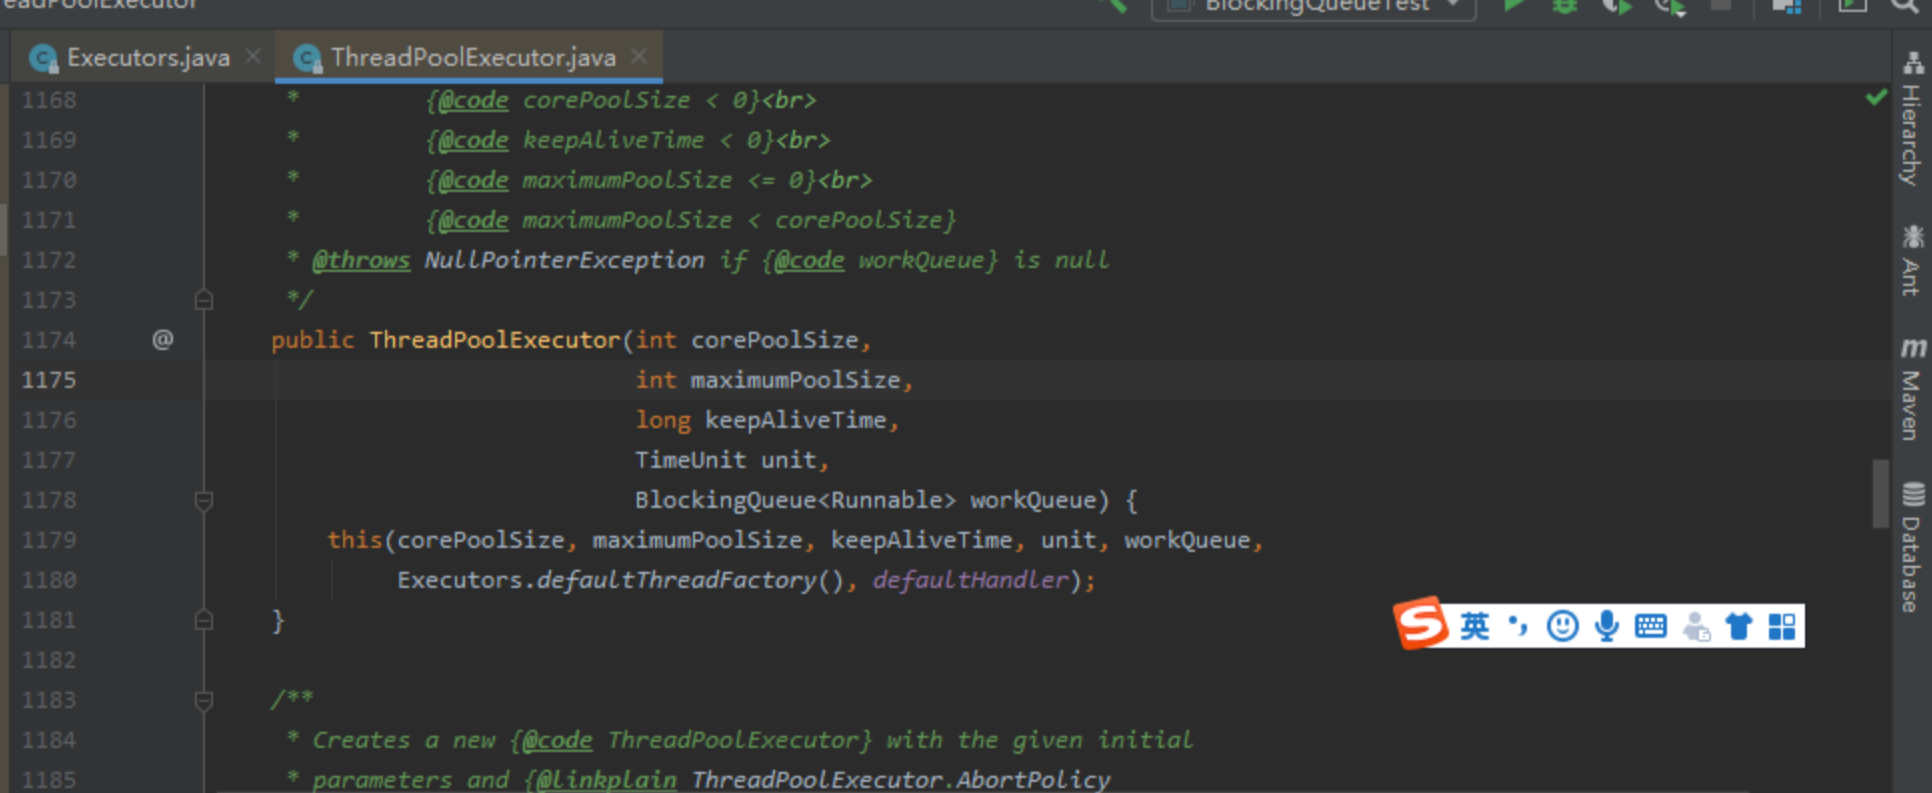Screen dimensions: 1932x793
Task: Place the caret on 'long keepAliveTime'
Action: click(761, 420)
